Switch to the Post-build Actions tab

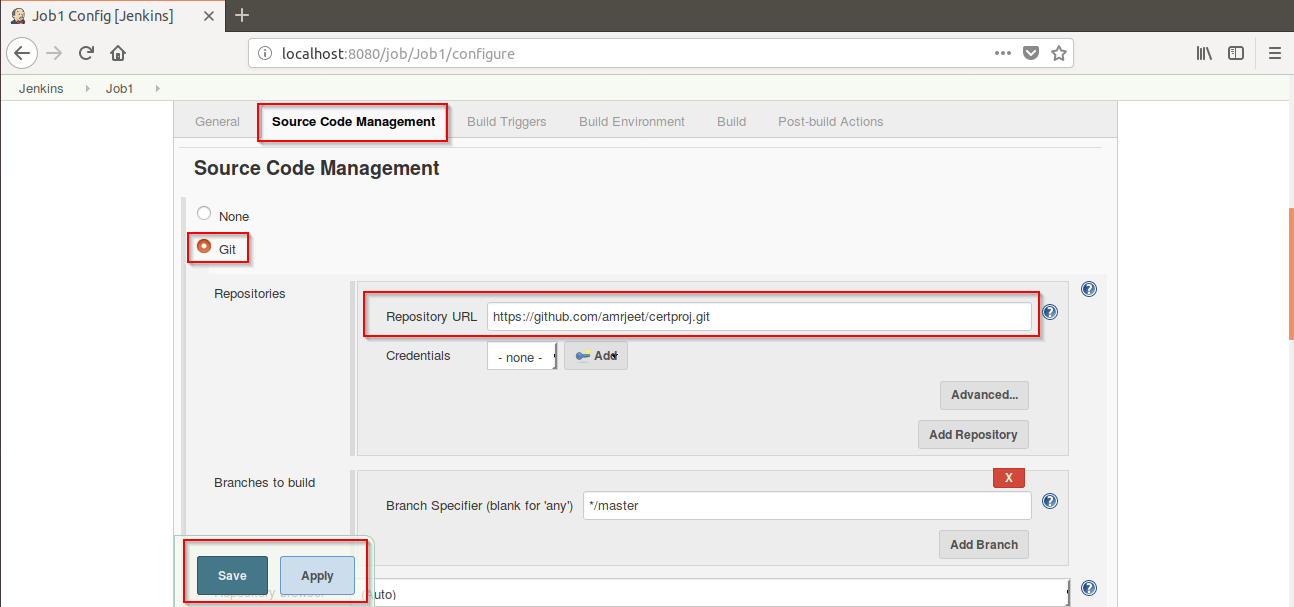[831, 122]
